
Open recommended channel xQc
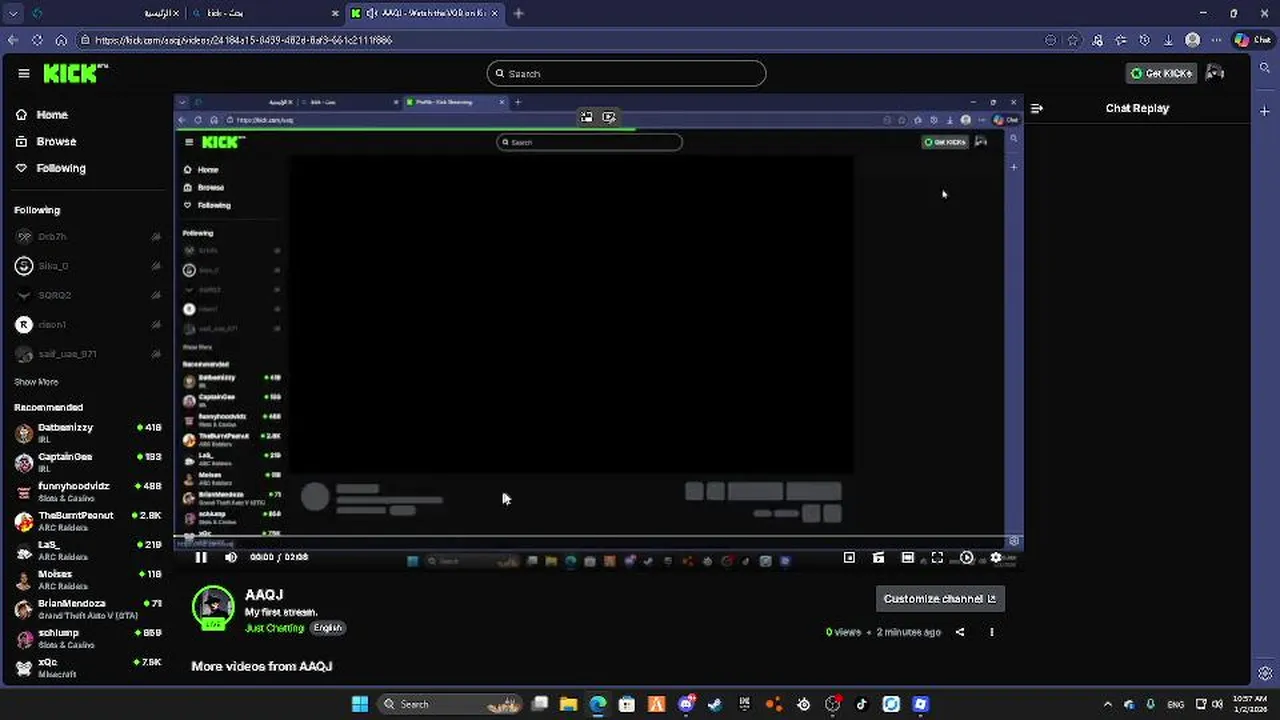click(x=88, y=667)
